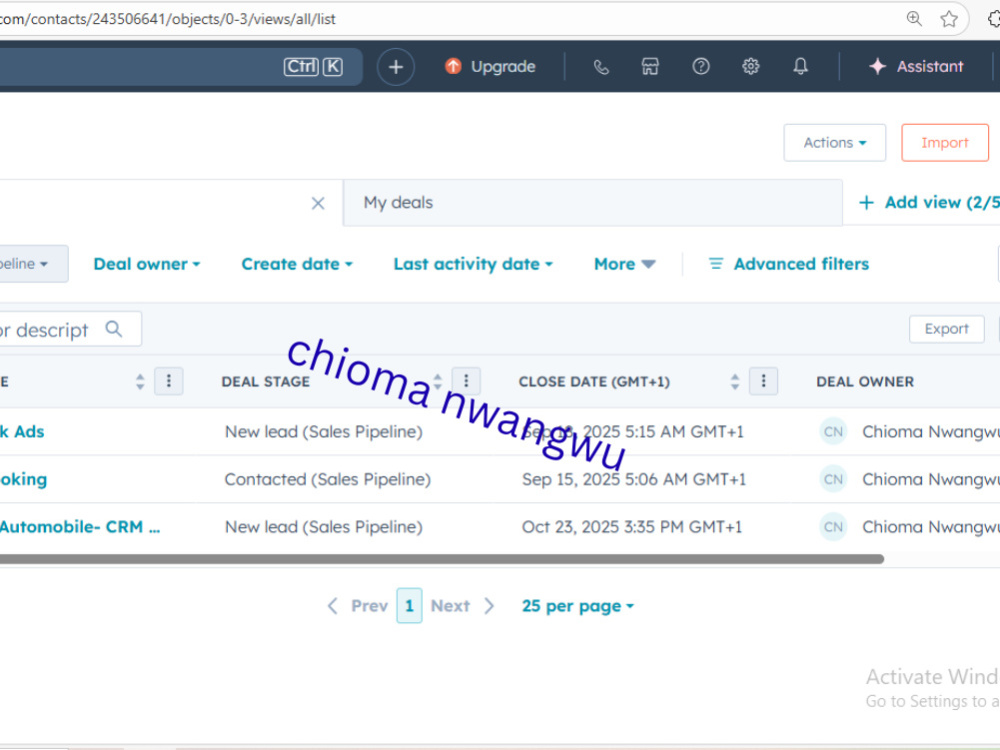Click the Ctrl K search shortcut hint
1000x750 pixels.
tap(313, 66)
